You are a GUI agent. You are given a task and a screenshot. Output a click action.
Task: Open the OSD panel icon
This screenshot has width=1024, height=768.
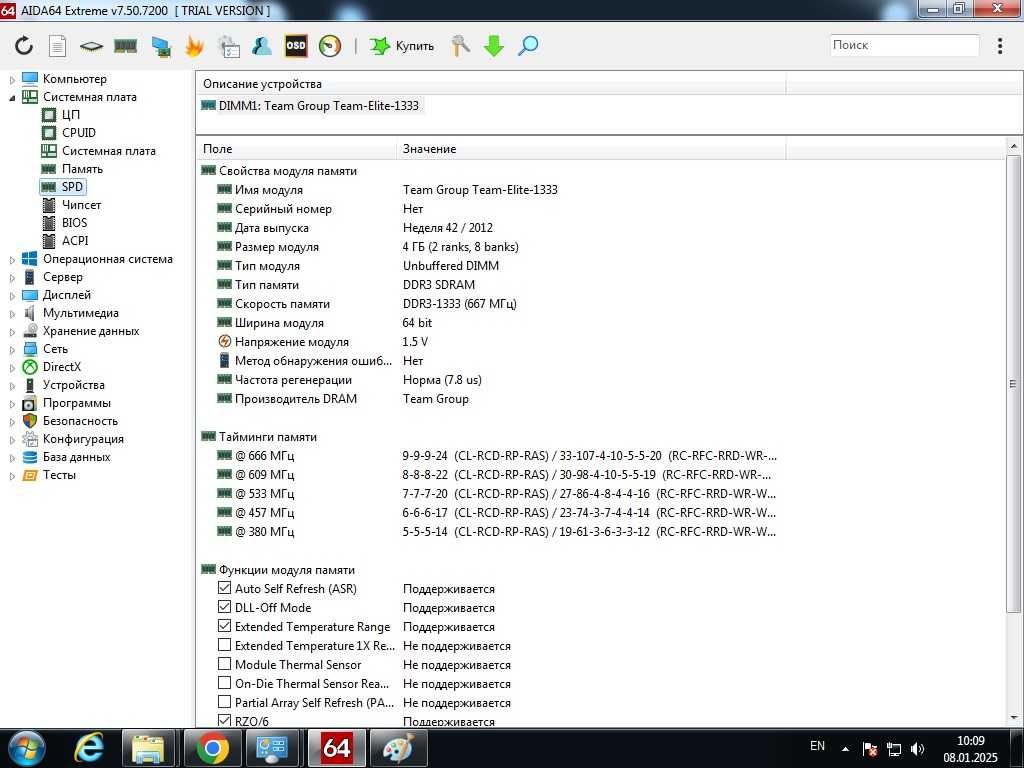click(x=296, y=46)
